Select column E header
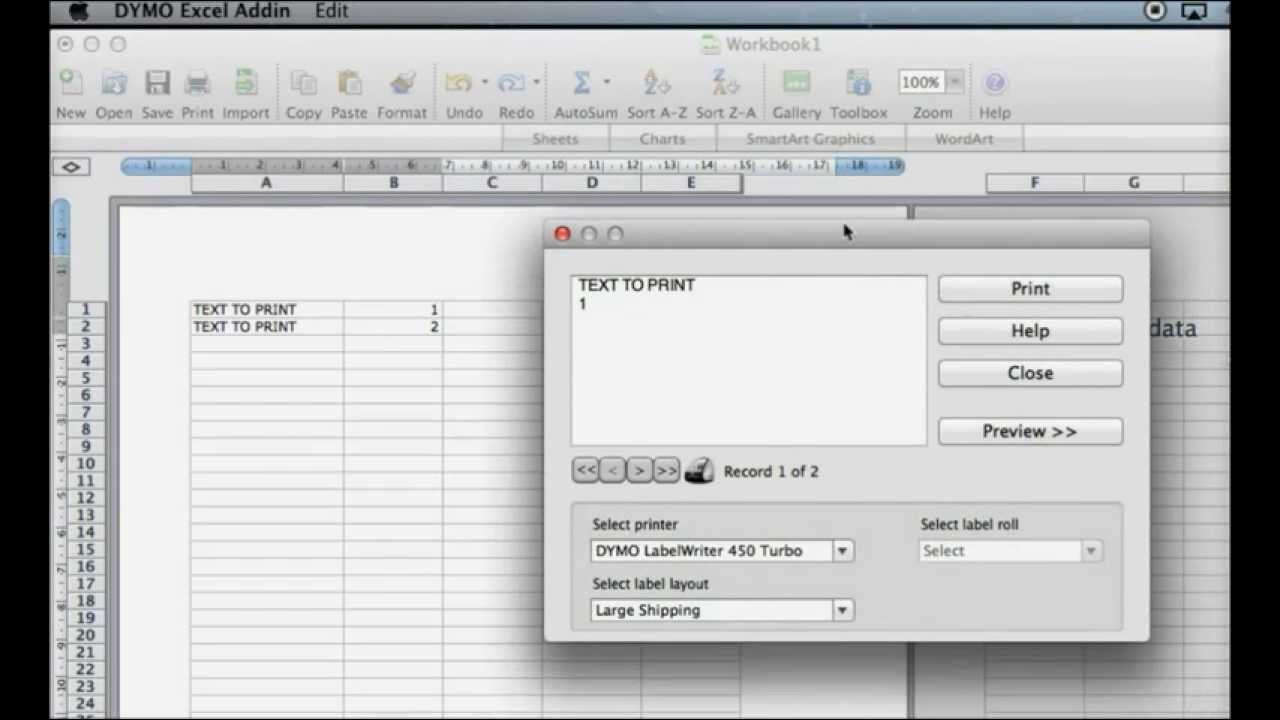The image size is (1280, 720). 691,183
